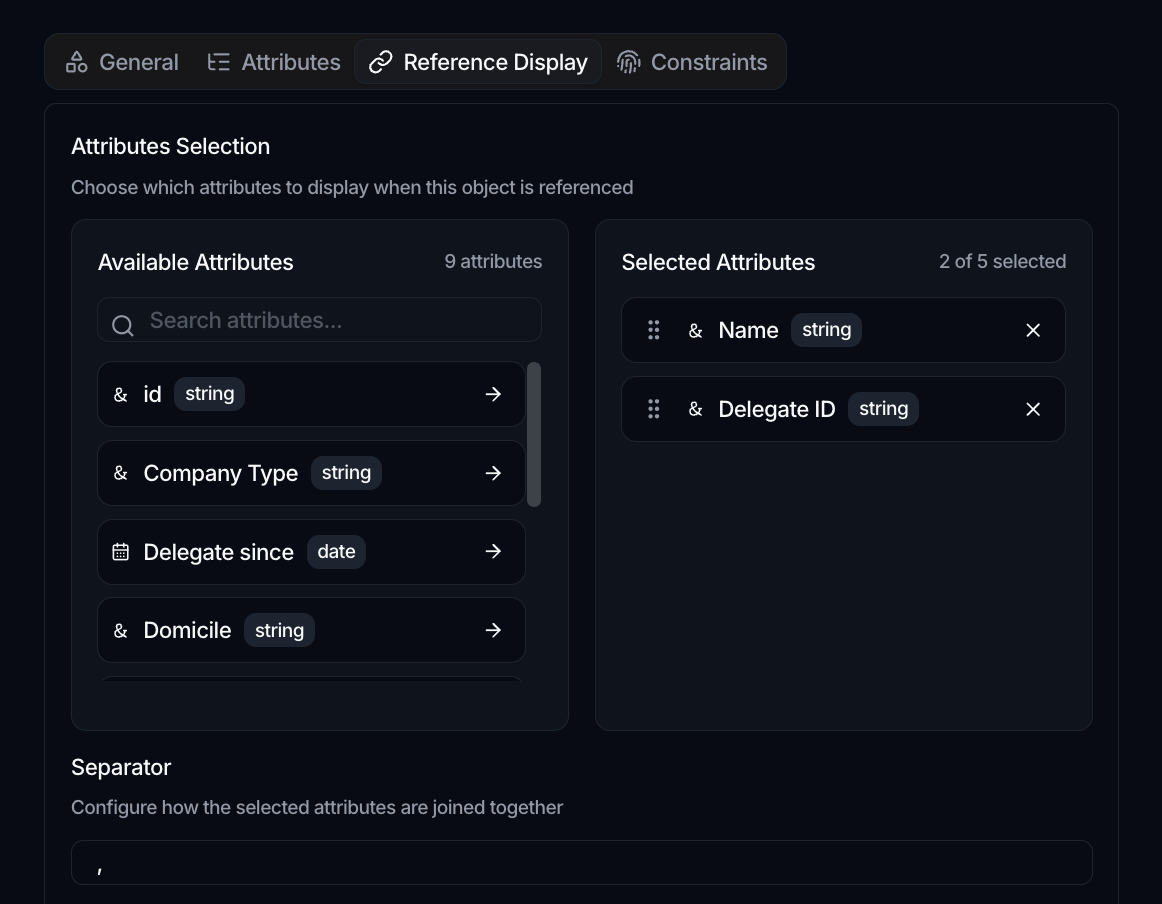Add the id attribute with its arrow

(x=494, y=394)
